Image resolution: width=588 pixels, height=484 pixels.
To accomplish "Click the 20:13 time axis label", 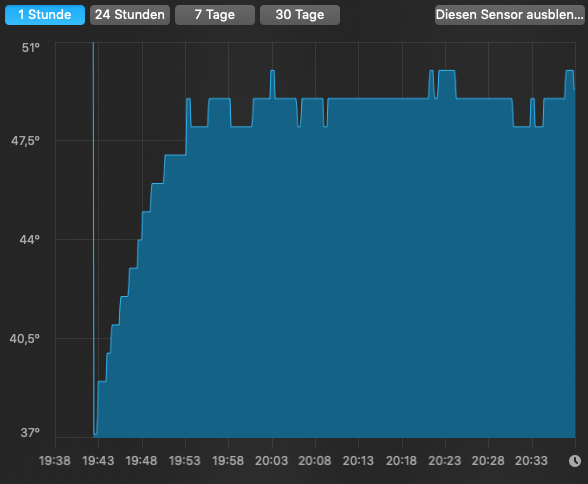I will click(x=358, y=460).
